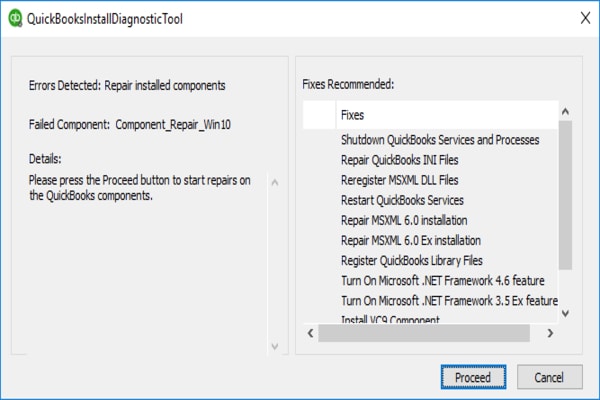Viewport: 600px width, 400px height.
Task: Click fixes list vertical scrollbar thumb
Action: pyautogui.click(x=565, y=195)
